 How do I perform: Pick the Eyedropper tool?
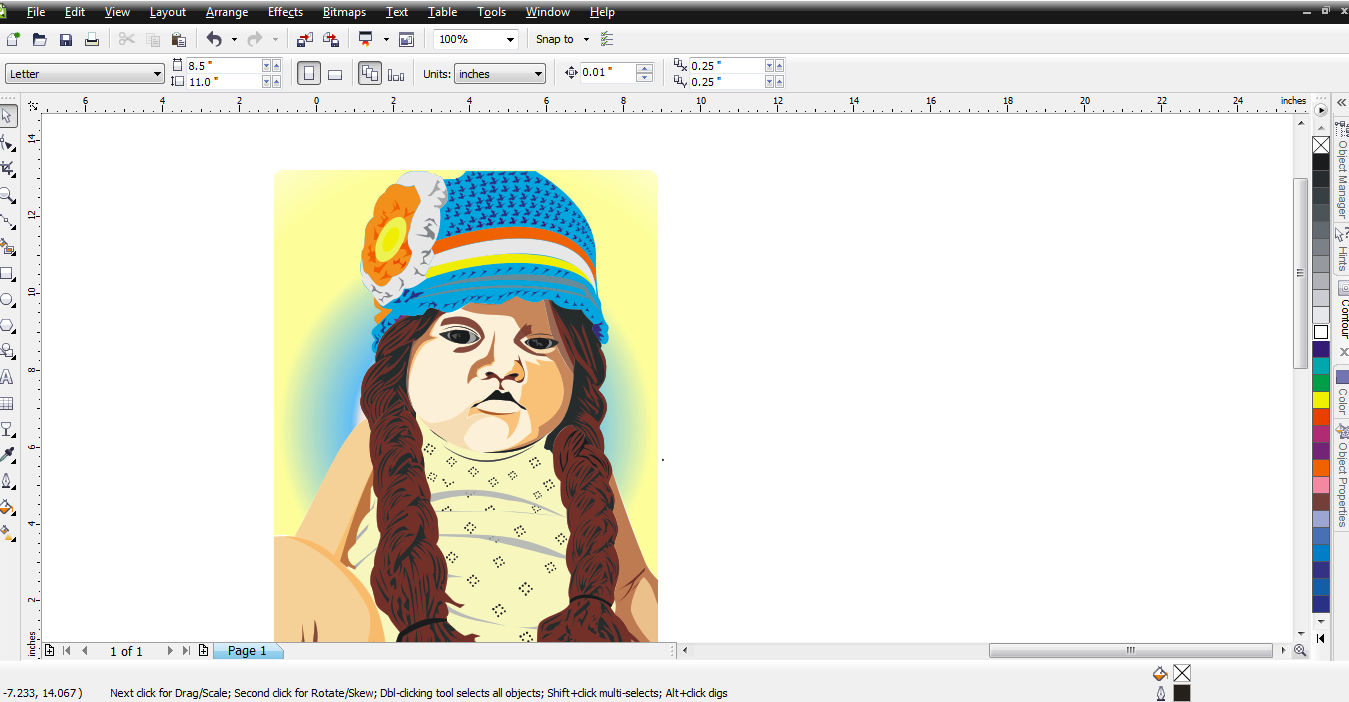(9, 454)
